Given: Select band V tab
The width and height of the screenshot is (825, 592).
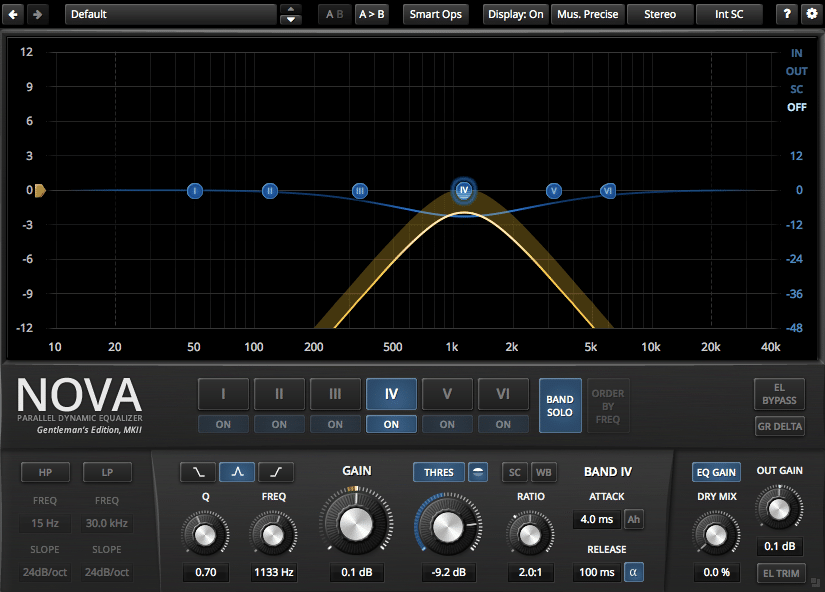Looking at the screenshot, I should pyautogui.click(x=447, y=394).
